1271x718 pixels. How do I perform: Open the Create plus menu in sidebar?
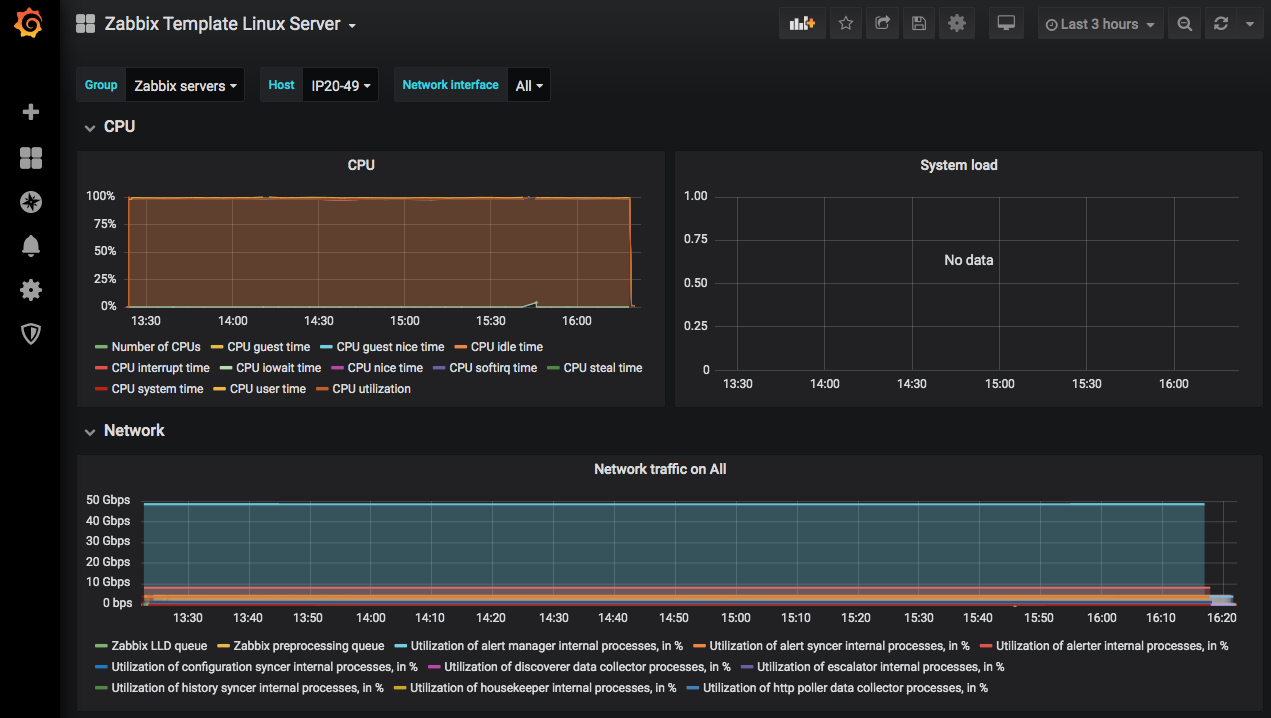coord(31,112)
